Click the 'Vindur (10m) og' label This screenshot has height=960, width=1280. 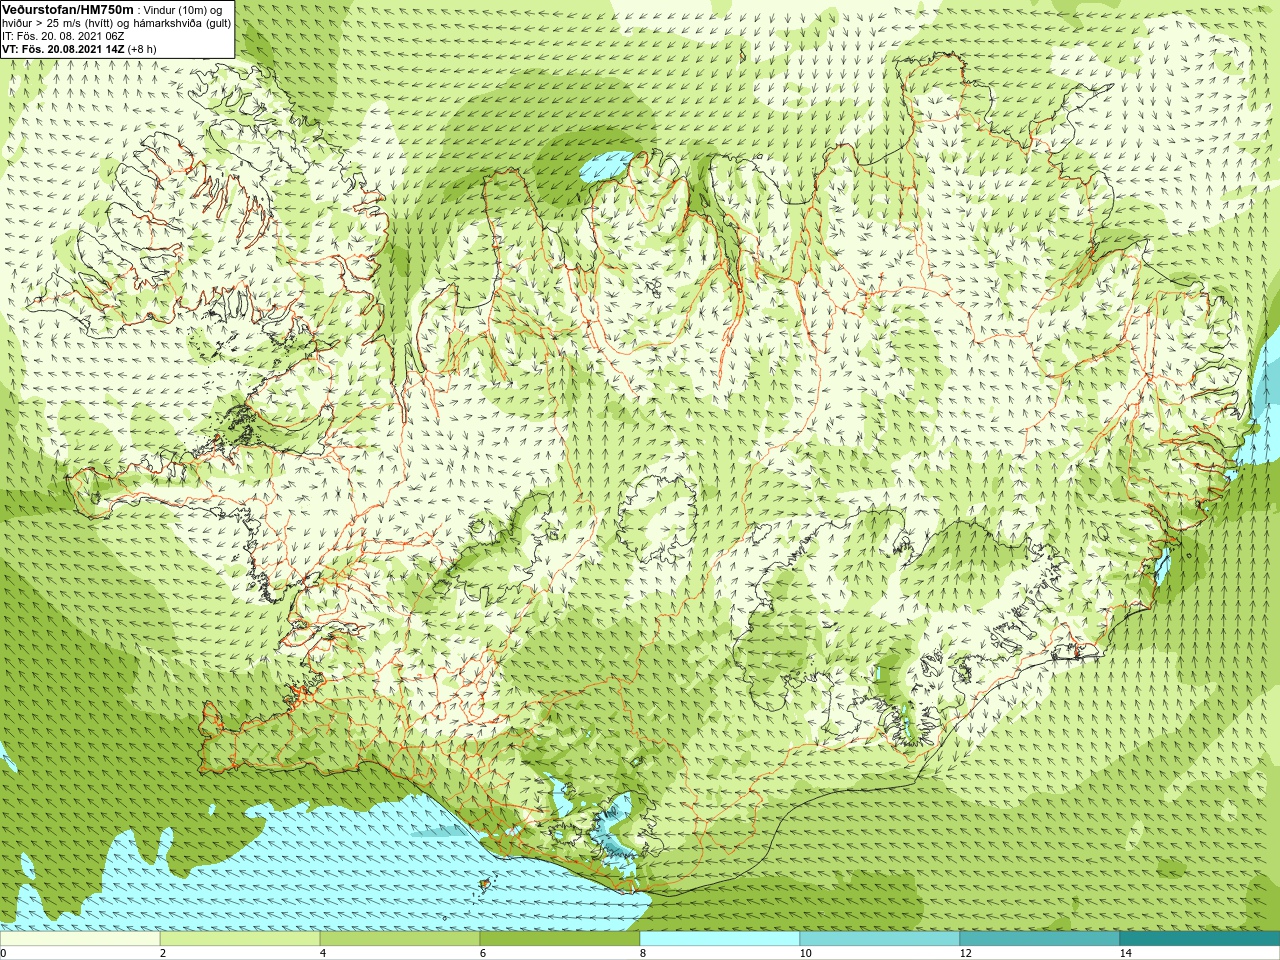point(183,9)
